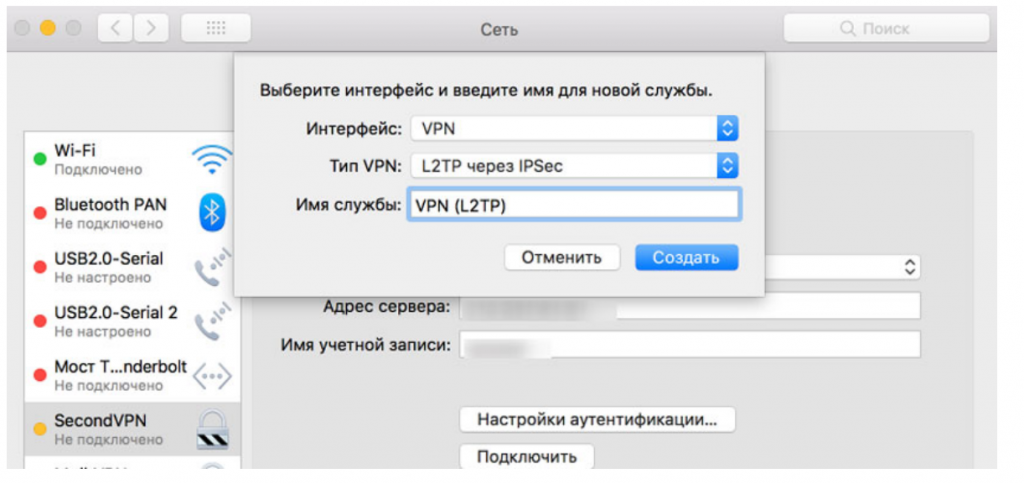This screenshot has height=484, width=1024.
Task: Click the Thunderbolt bridge arrows icon
Action: point(211,375)
